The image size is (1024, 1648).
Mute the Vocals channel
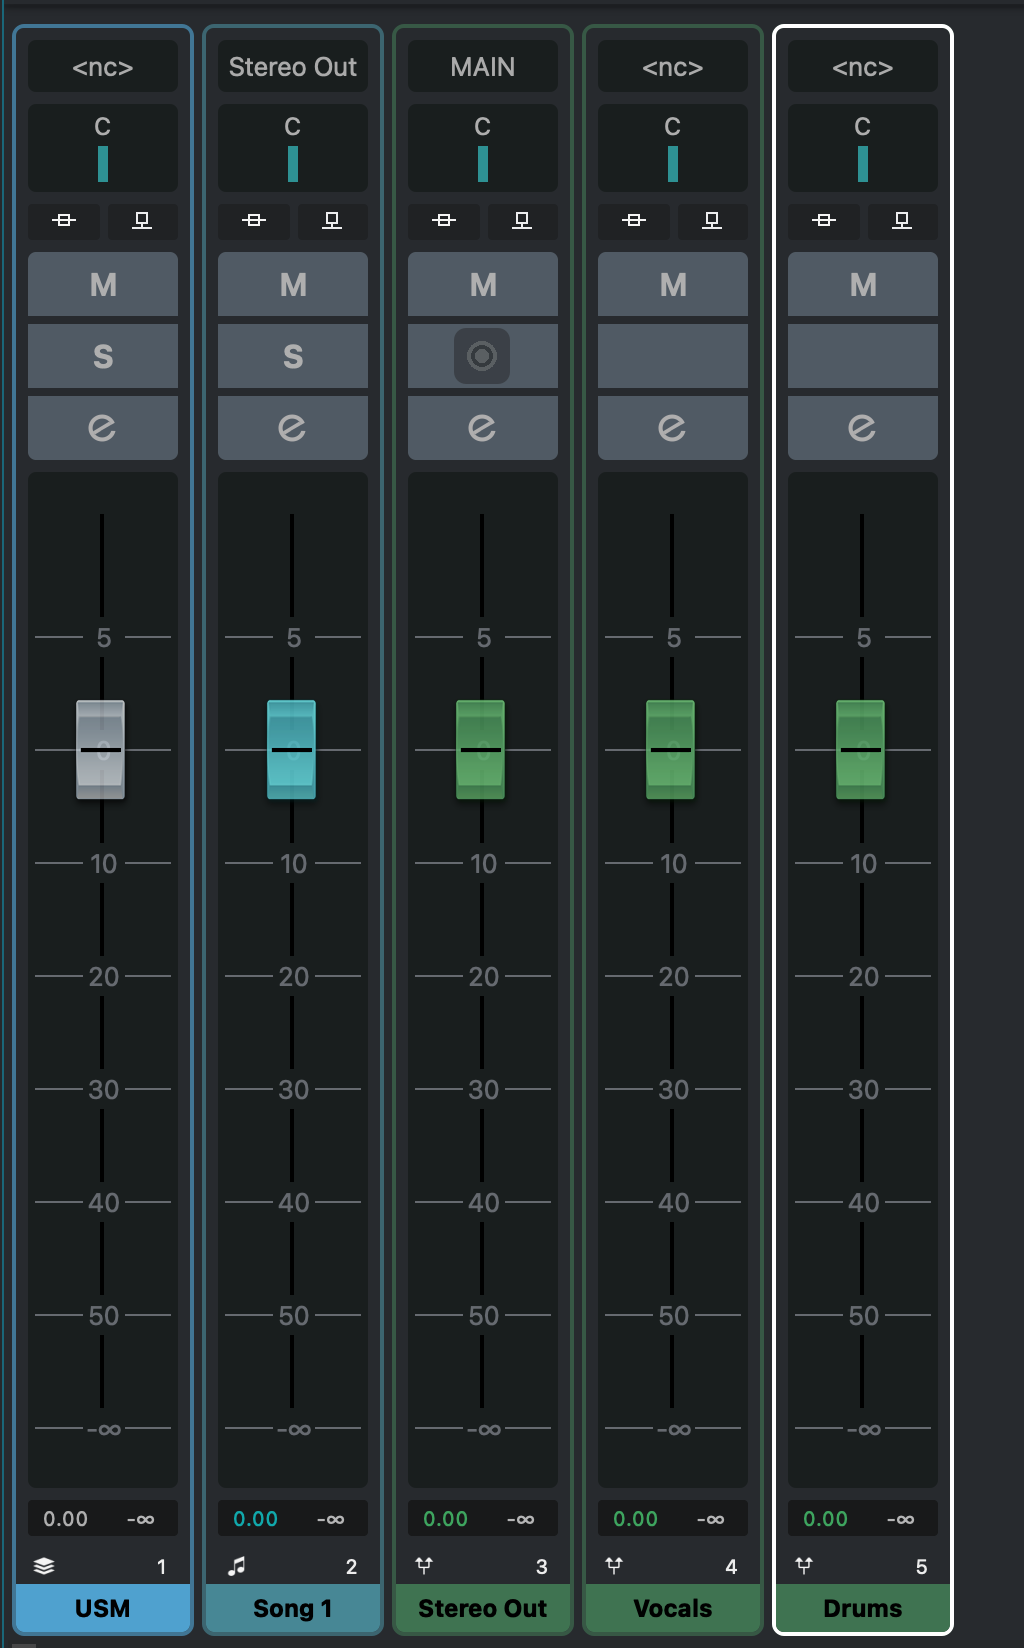(672, 285)
